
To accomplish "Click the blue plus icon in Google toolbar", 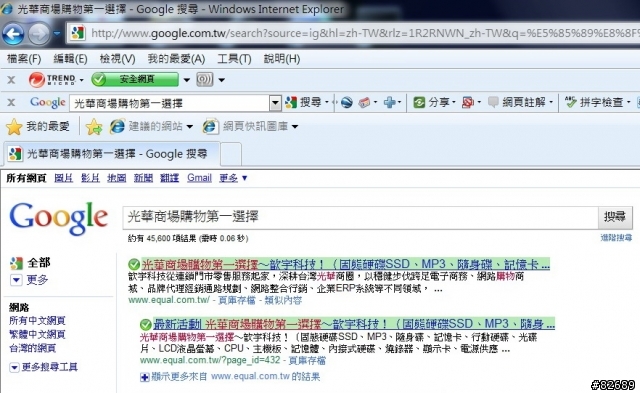I will (389, 102).
